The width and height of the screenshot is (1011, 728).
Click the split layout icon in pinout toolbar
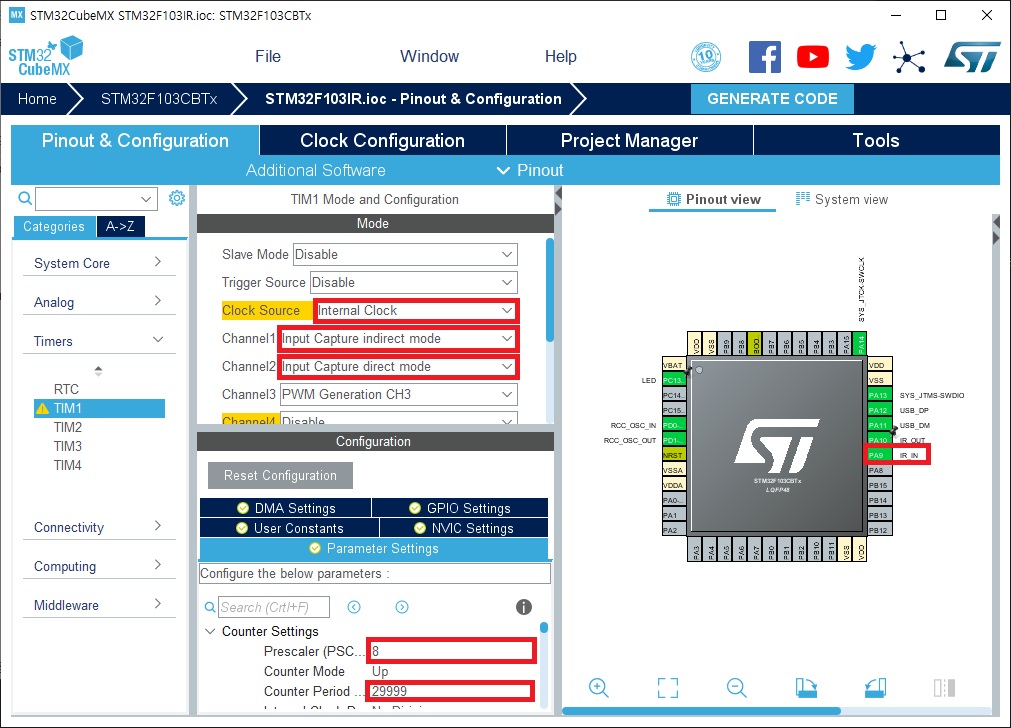pos(944,687)
